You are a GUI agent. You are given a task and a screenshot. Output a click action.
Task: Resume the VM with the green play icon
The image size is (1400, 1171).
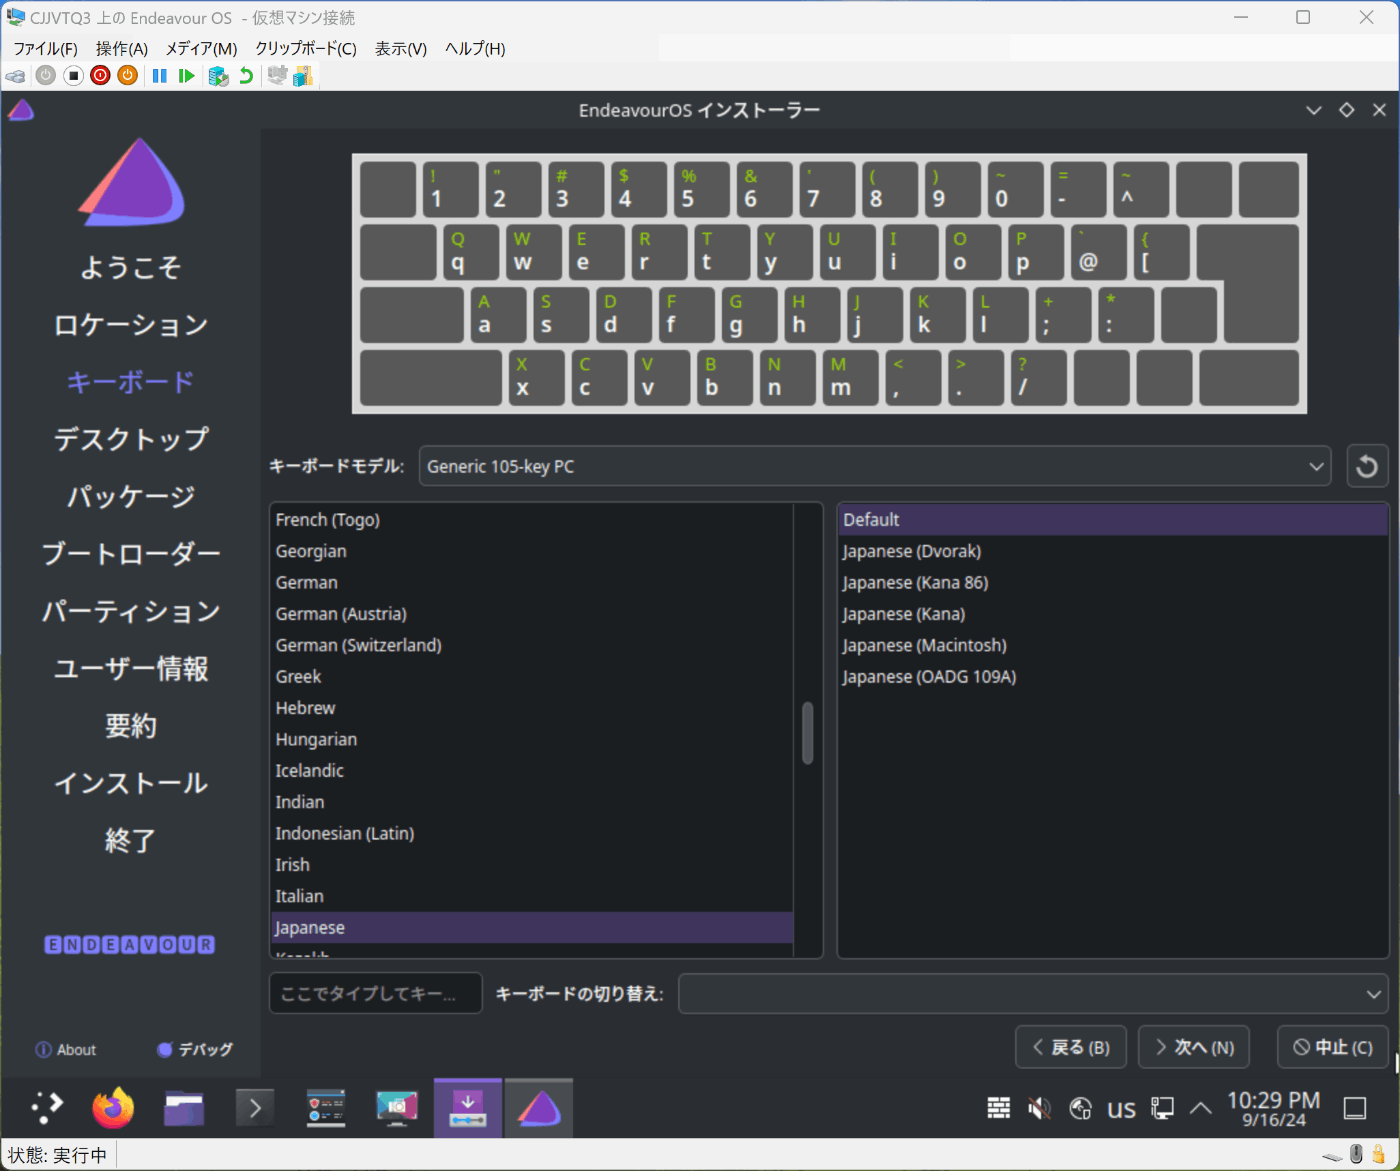186,75
